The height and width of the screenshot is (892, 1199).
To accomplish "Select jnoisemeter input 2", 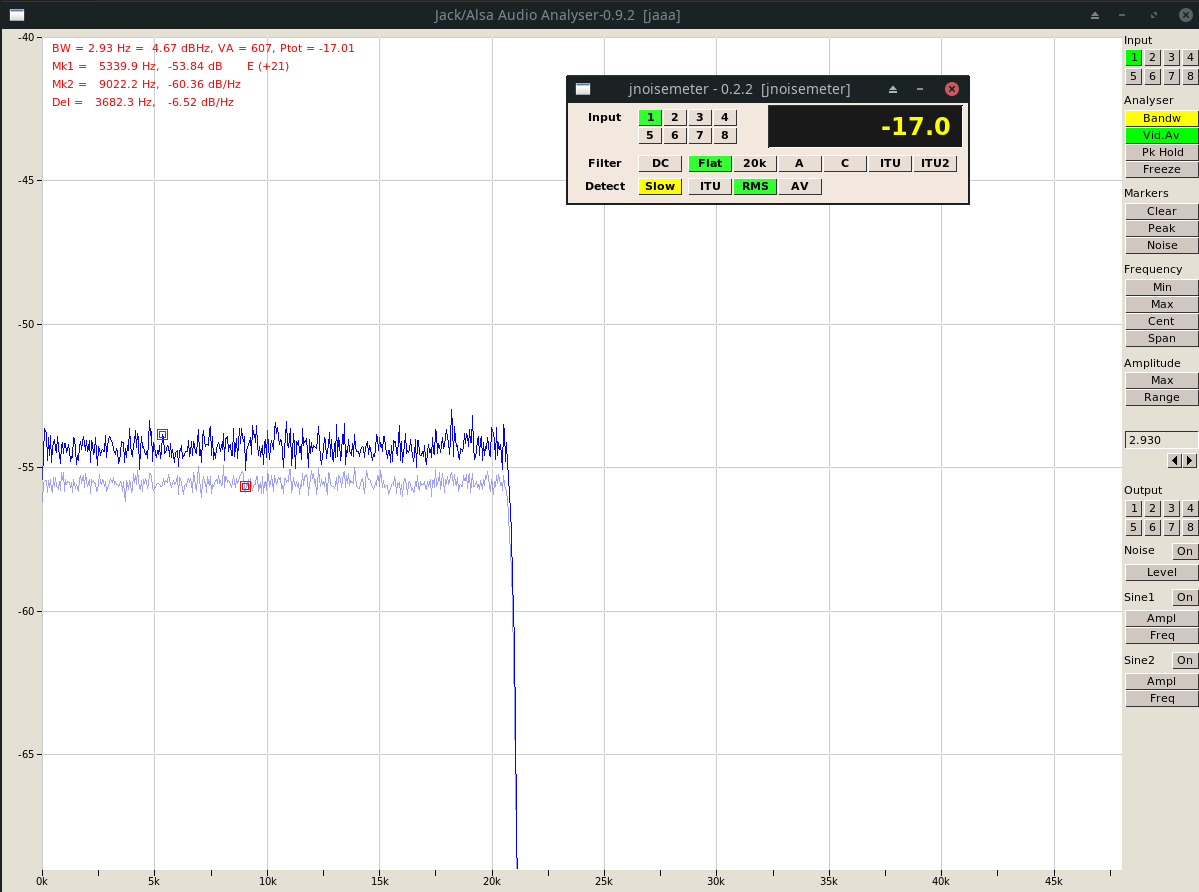I will pyautogui.click(x=674, y=118).
